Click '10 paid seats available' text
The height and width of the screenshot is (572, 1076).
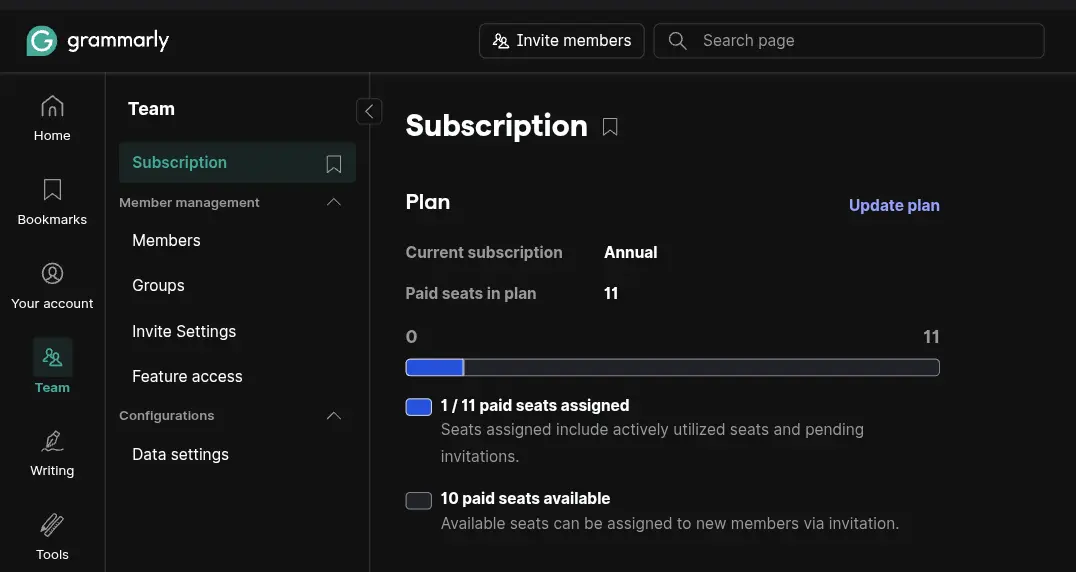pos(526,499)
